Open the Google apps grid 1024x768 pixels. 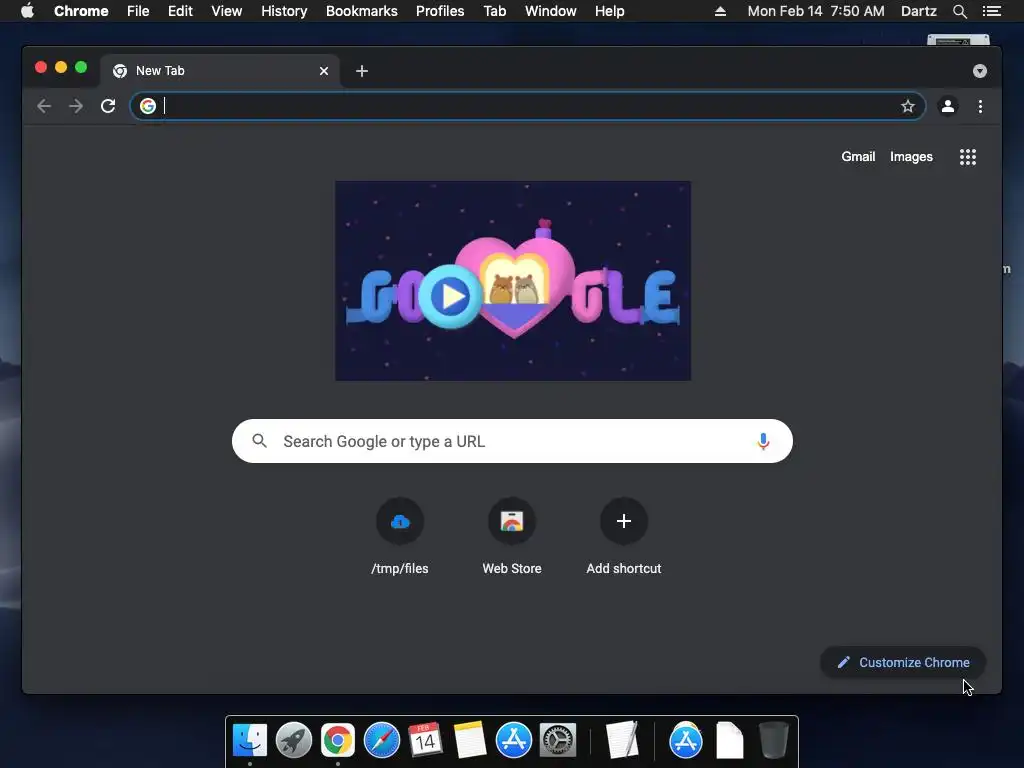coord(968,157)
